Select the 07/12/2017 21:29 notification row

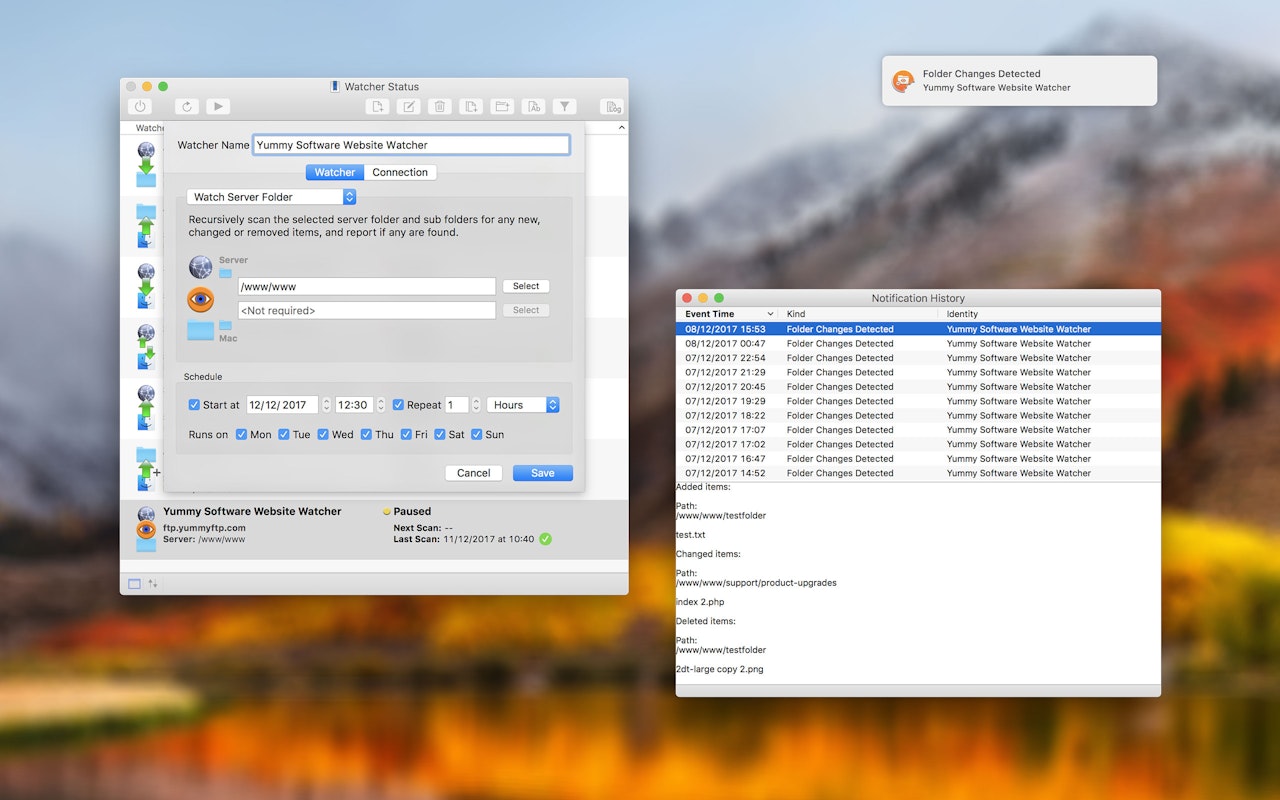tap(918, 372)
